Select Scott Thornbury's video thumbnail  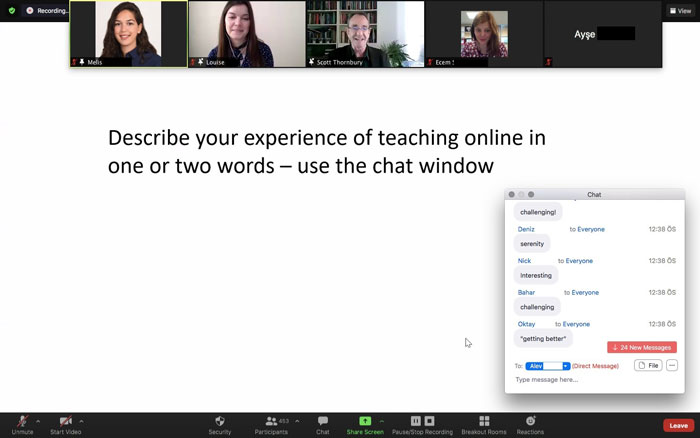pos(365,34)
